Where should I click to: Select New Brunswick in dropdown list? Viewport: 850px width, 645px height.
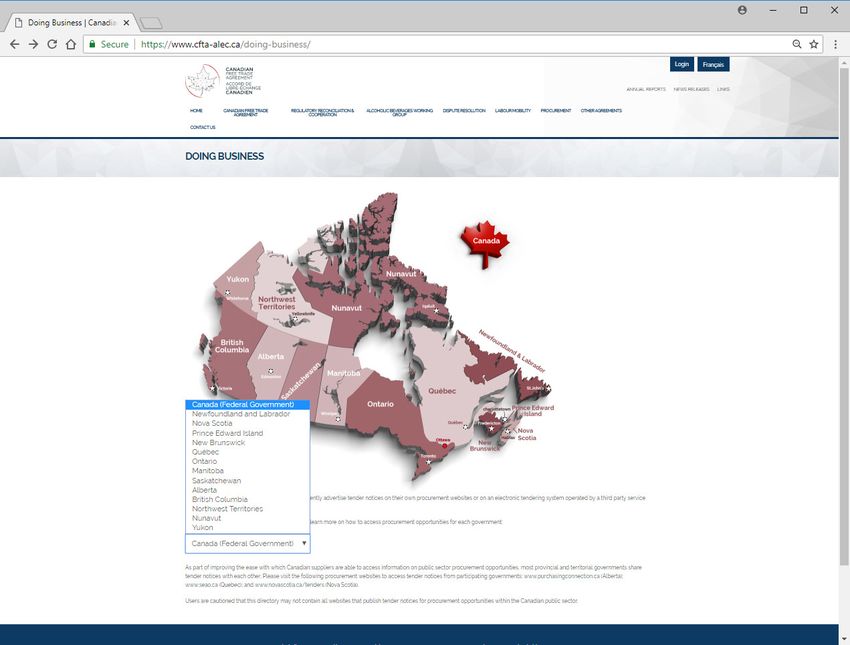(248, 442)
